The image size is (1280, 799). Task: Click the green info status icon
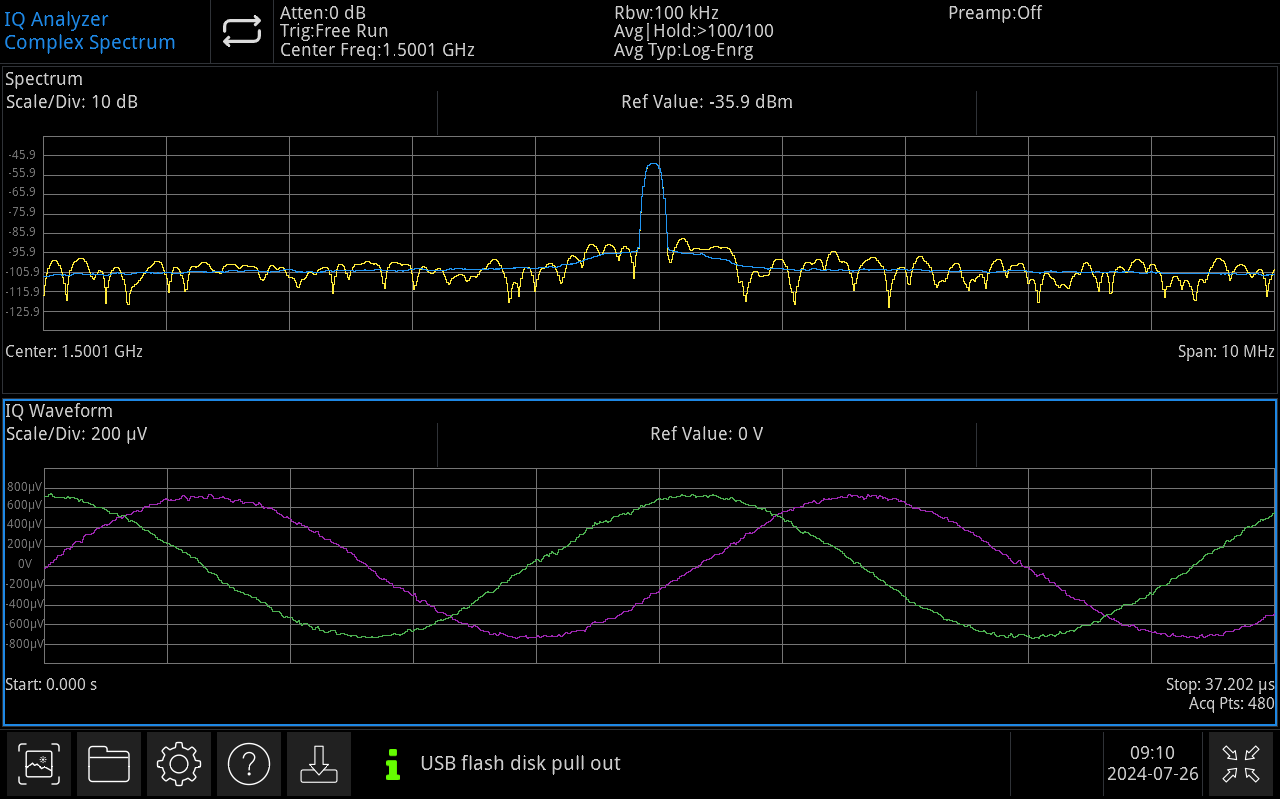[x=393, y=764]
